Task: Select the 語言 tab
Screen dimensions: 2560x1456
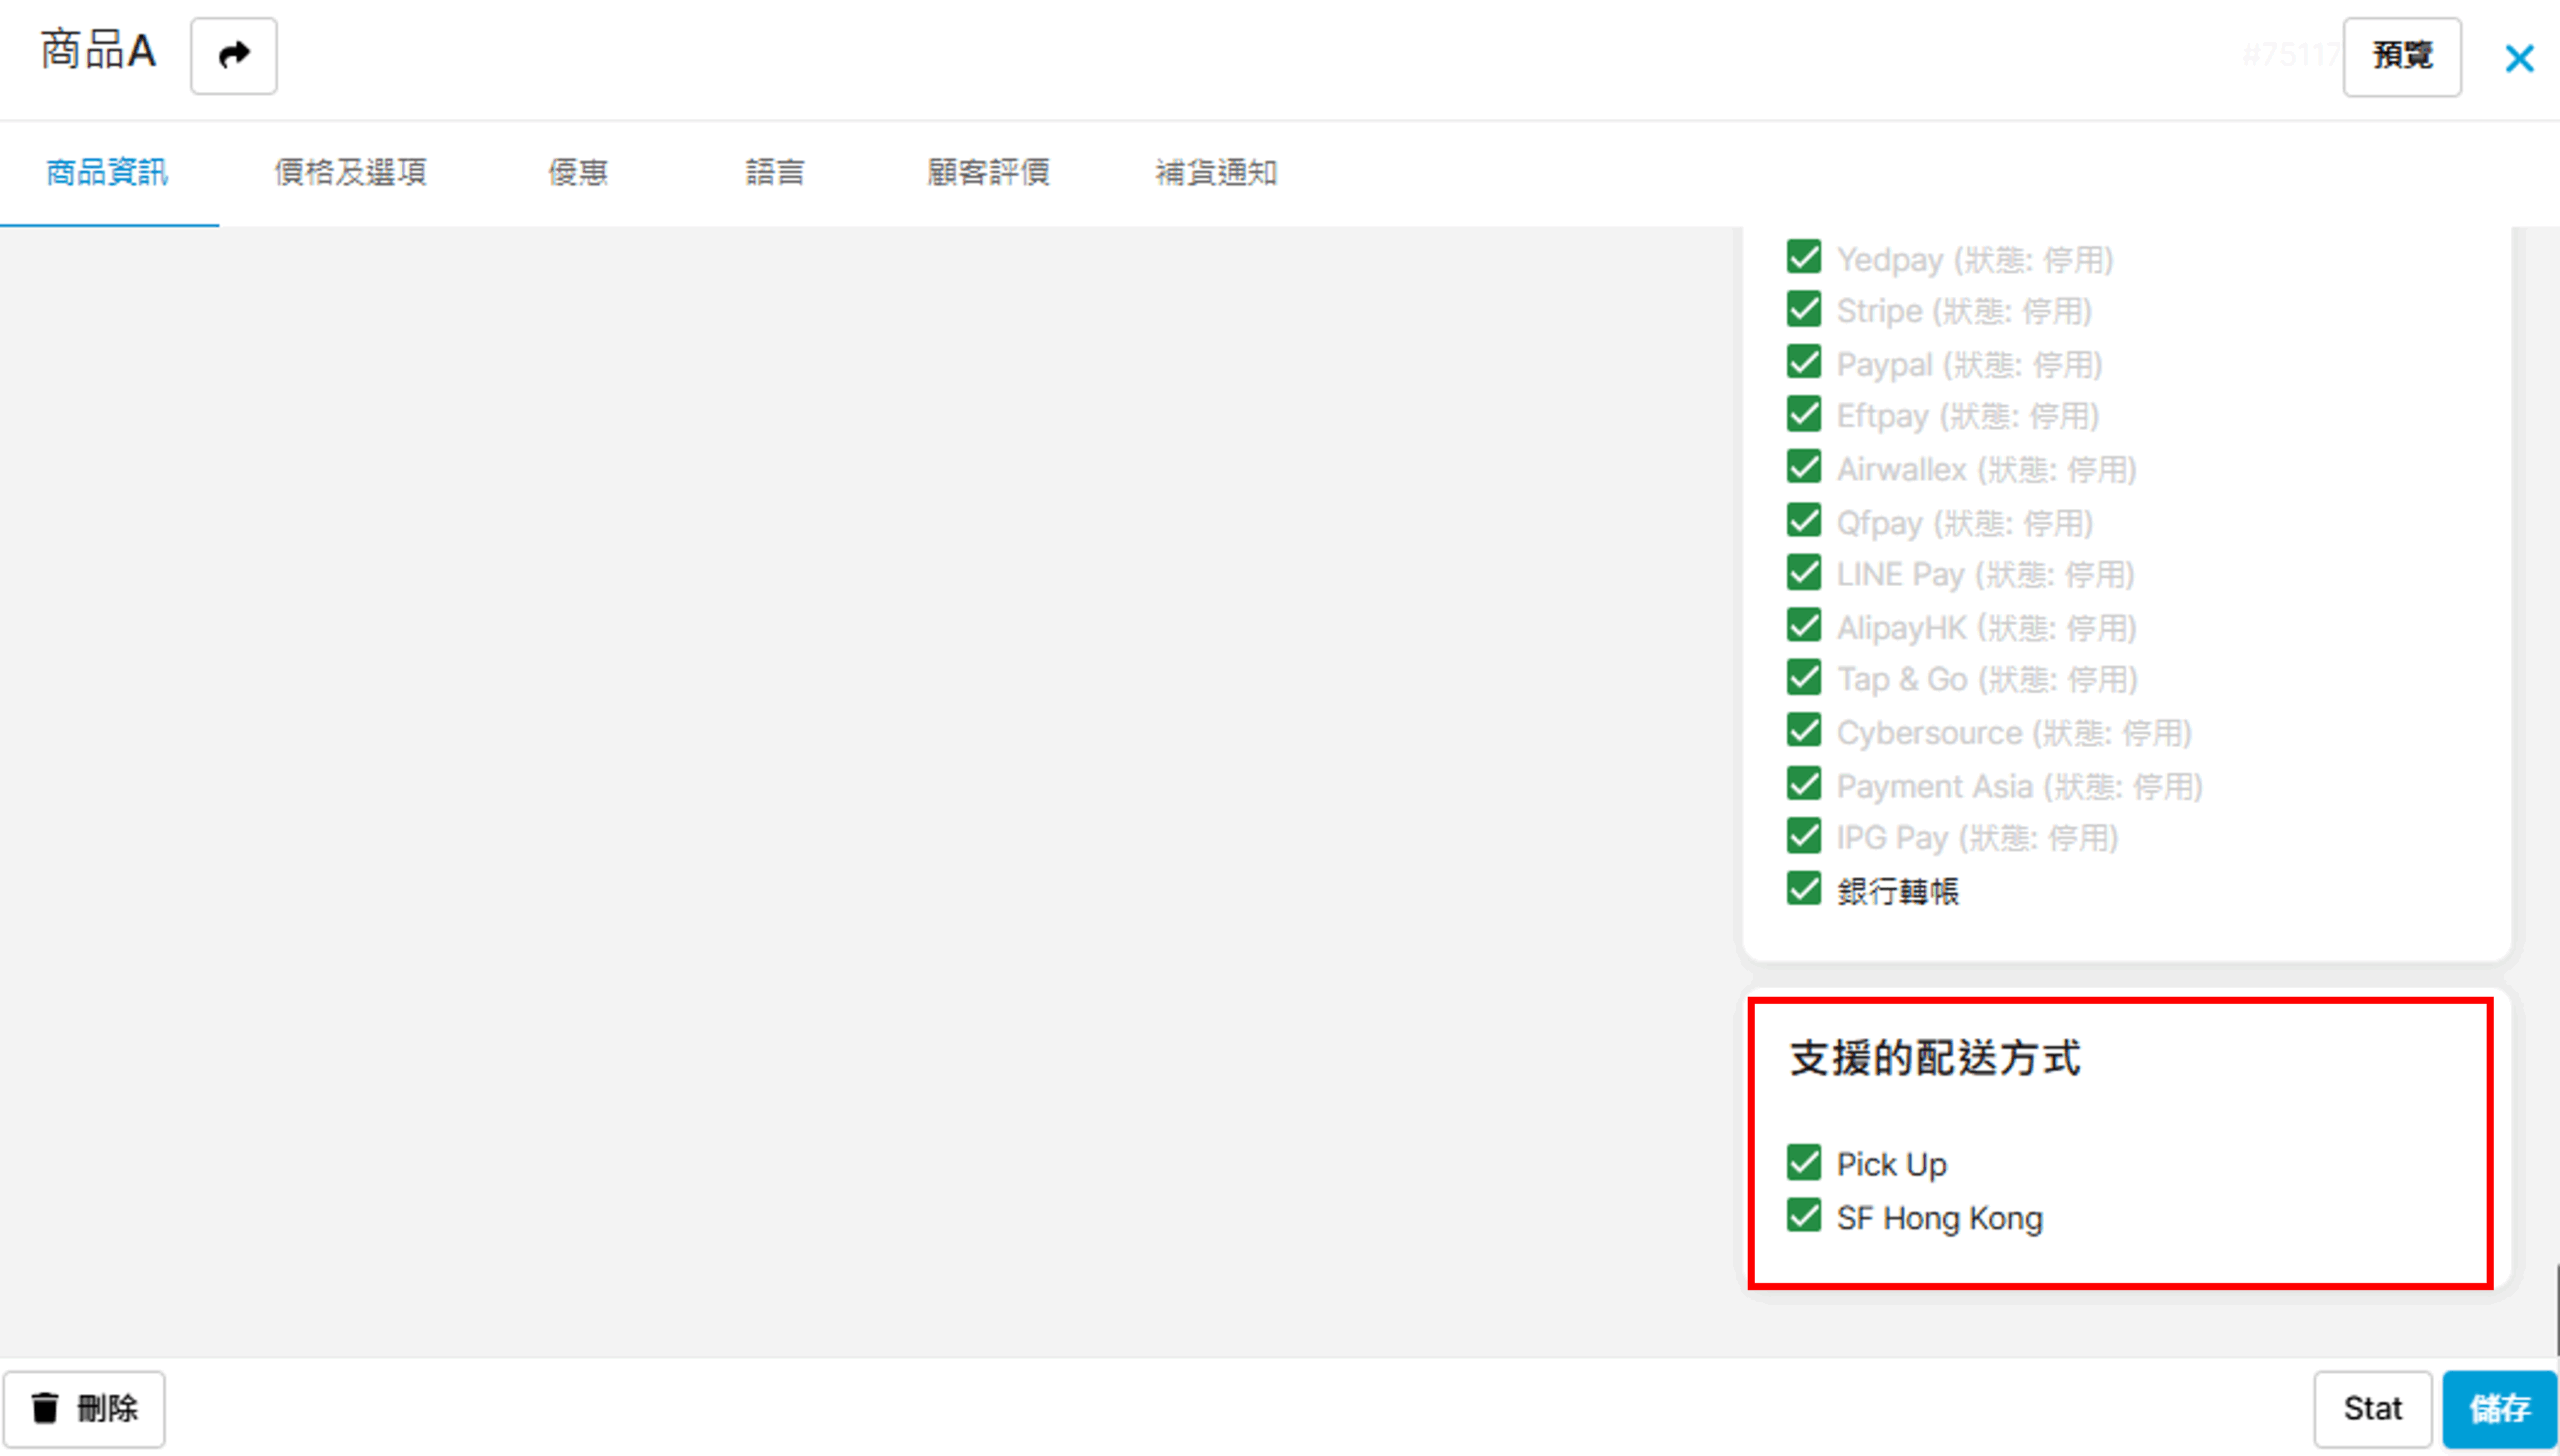Action: click(x=774, y=172)
